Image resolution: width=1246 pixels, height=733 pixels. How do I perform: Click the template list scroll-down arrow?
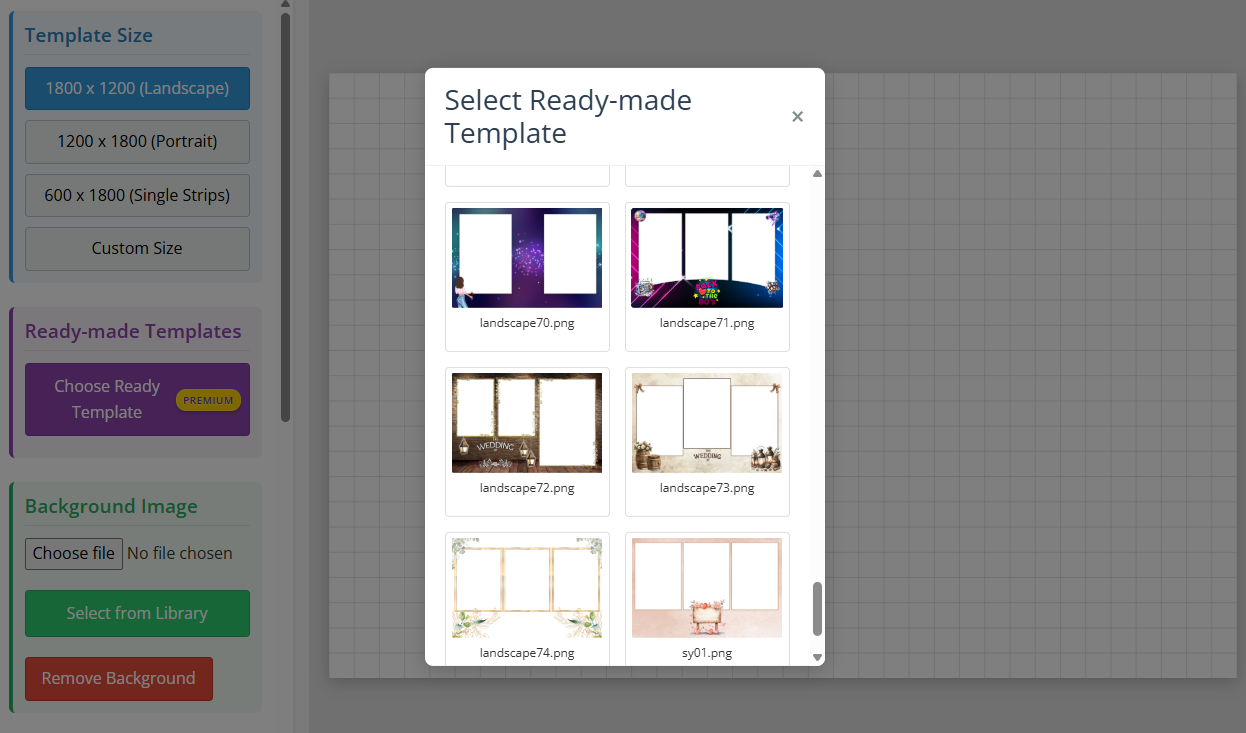(817, 657)
